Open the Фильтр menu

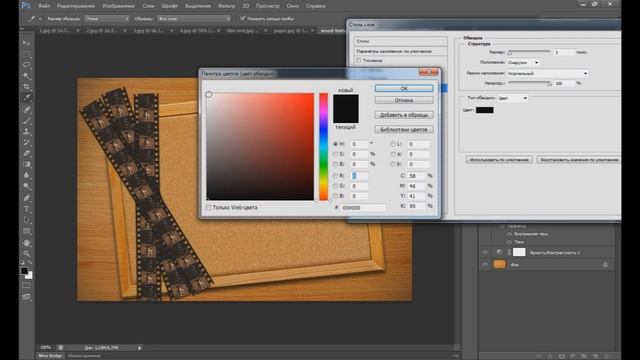pyautogui.click(x=227, y=6)
